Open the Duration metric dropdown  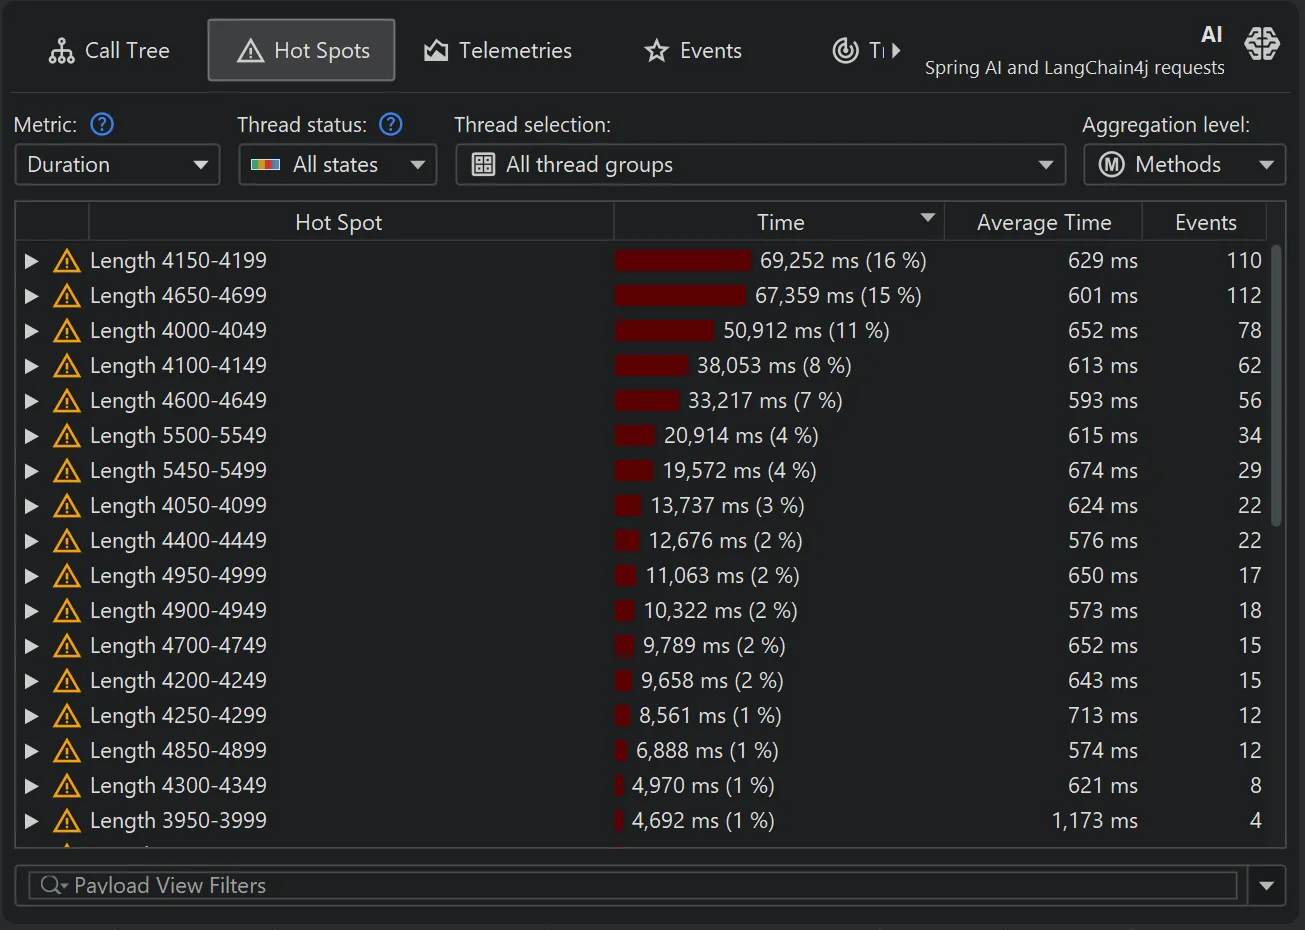[x=116, y=164]
